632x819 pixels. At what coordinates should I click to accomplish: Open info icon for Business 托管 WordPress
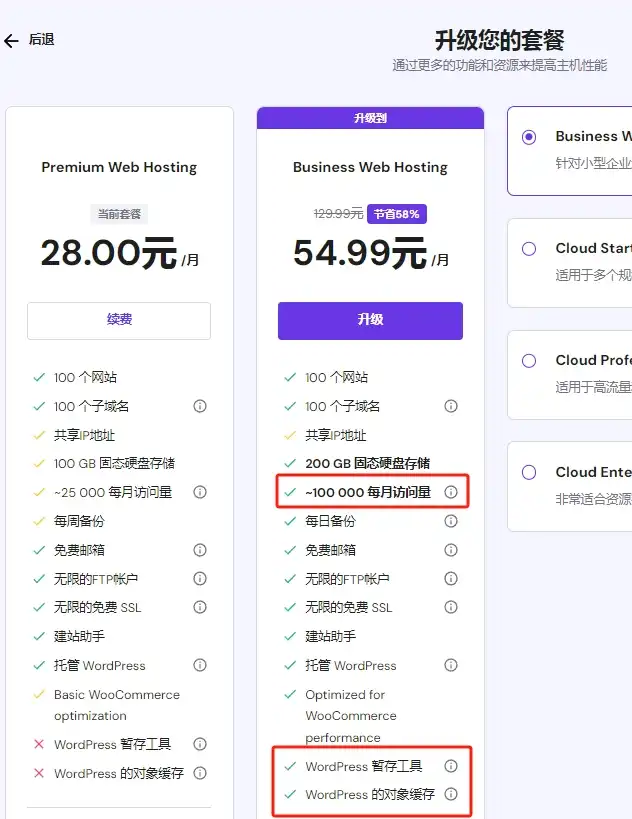pyautogui.click(x=451, y=665)
